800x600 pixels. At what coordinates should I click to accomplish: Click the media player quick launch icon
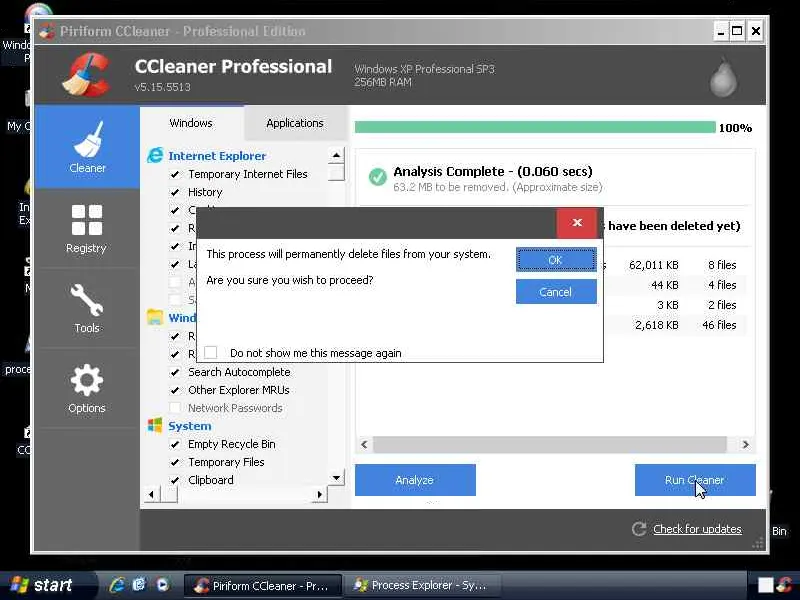(163, 585)
